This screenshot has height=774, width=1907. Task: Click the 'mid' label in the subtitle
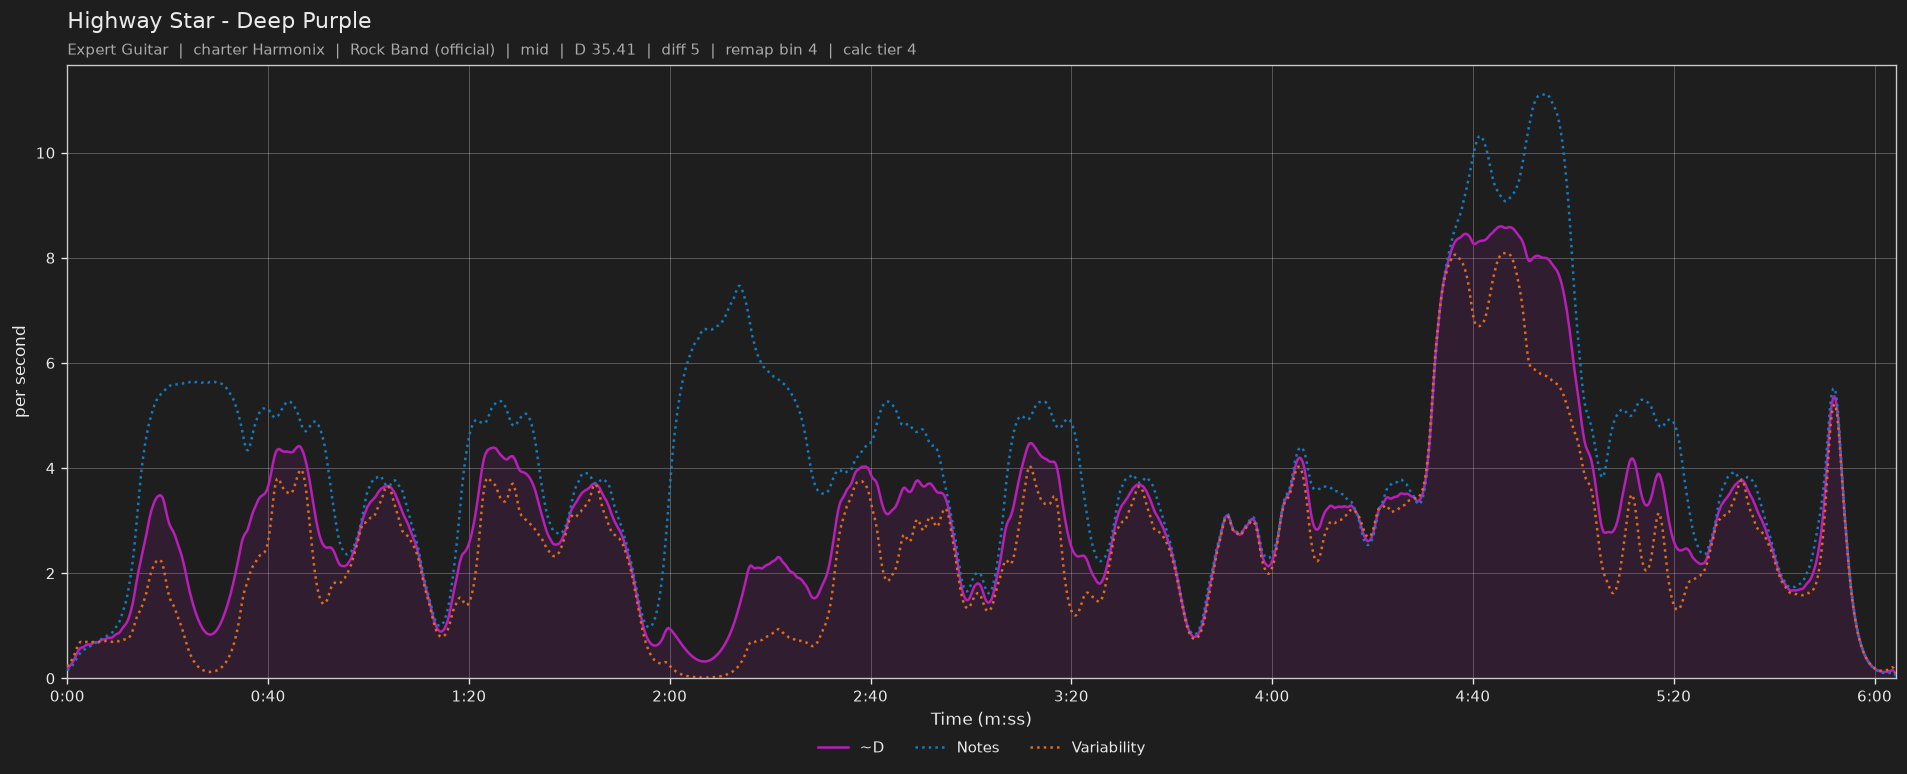535,50
